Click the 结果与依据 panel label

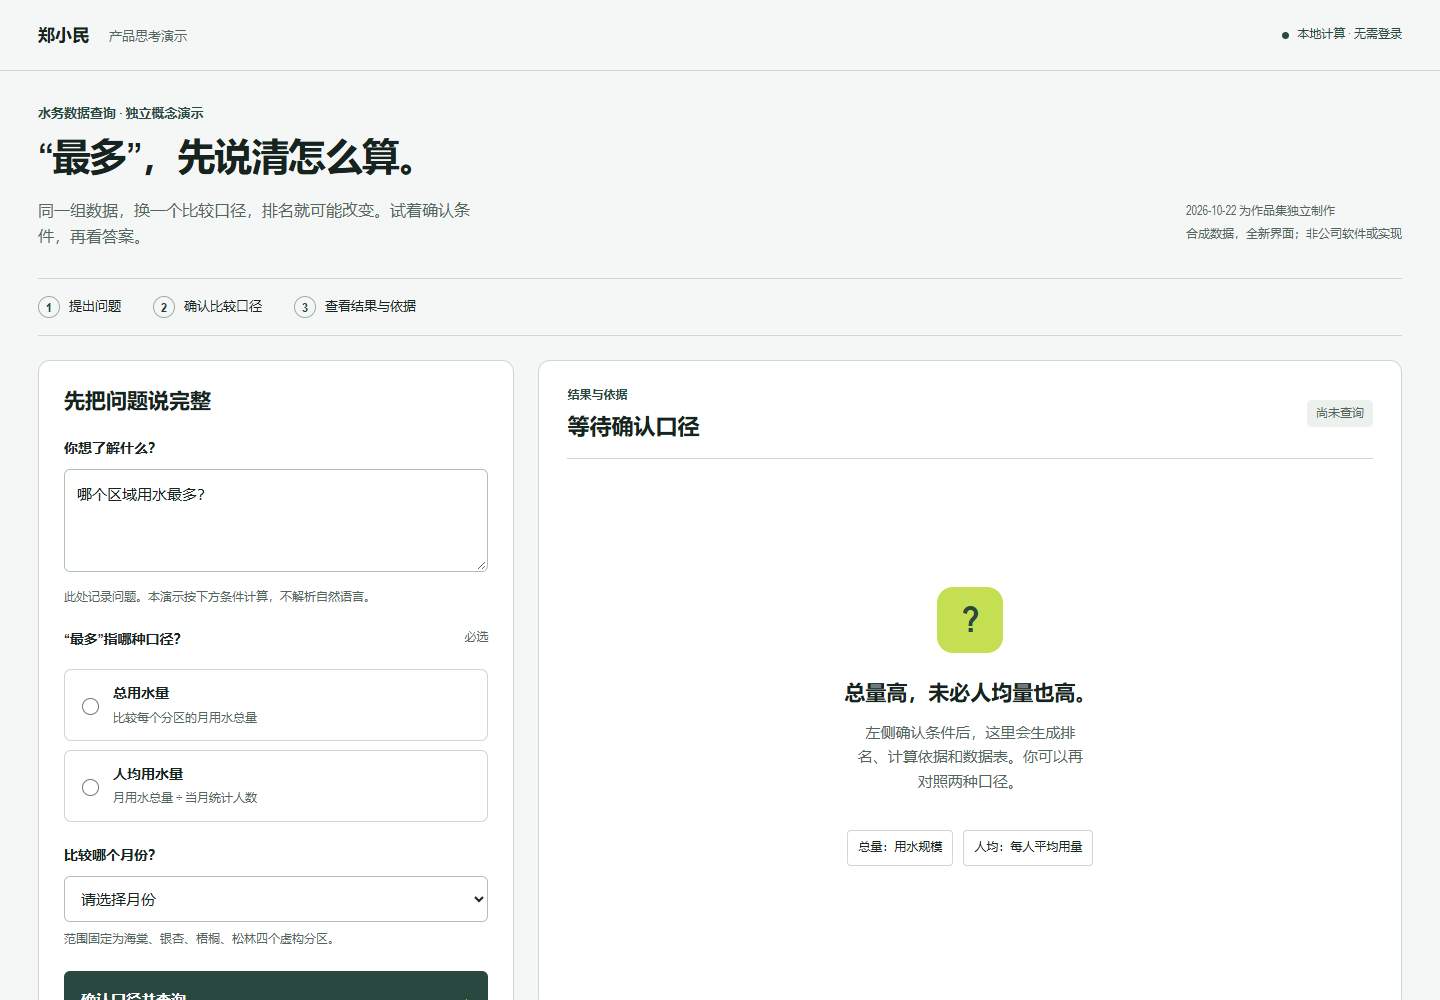598,395
